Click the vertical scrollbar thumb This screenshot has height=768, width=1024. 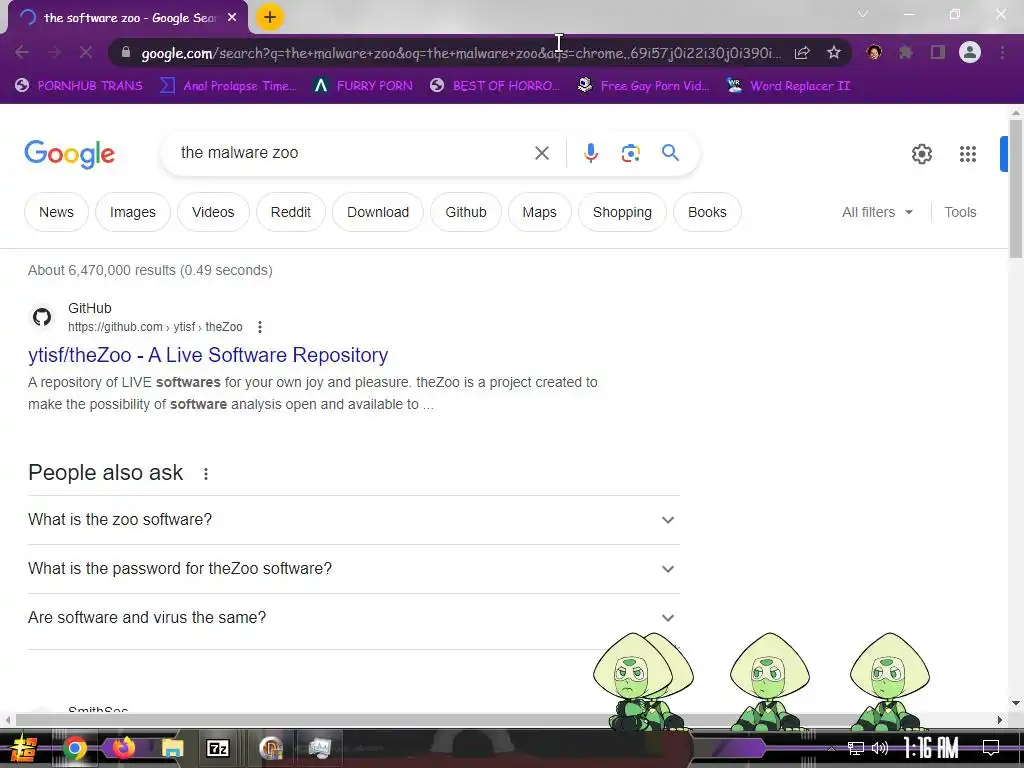tap(1015, 189)
